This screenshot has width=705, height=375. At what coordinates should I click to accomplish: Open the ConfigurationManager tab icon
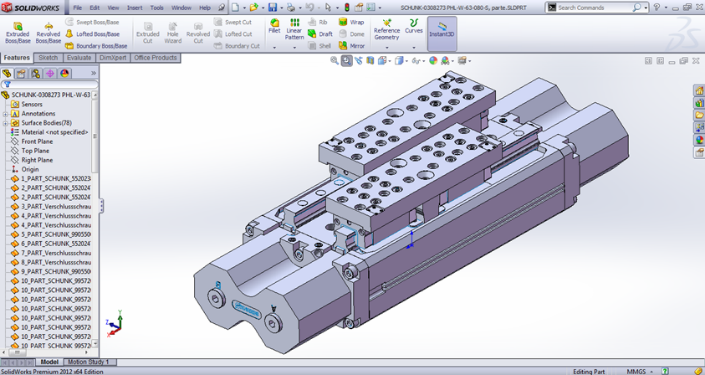coord(36,73)
